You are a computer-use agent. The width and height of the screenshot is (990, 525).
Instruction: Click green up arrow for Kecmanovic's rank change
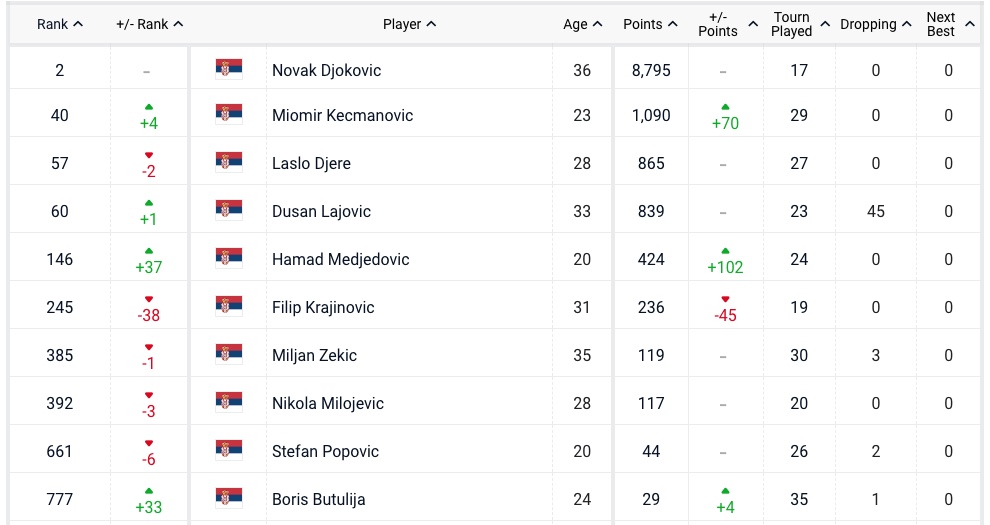(x=149, y=106)
